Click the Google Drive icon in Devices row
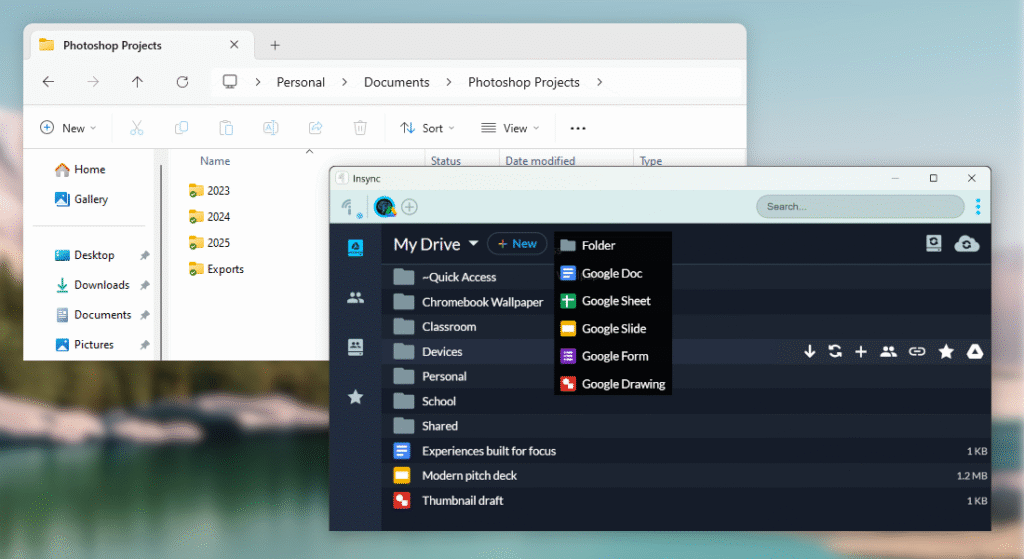Screen dimensions: 1024x559 click(974, 352)
